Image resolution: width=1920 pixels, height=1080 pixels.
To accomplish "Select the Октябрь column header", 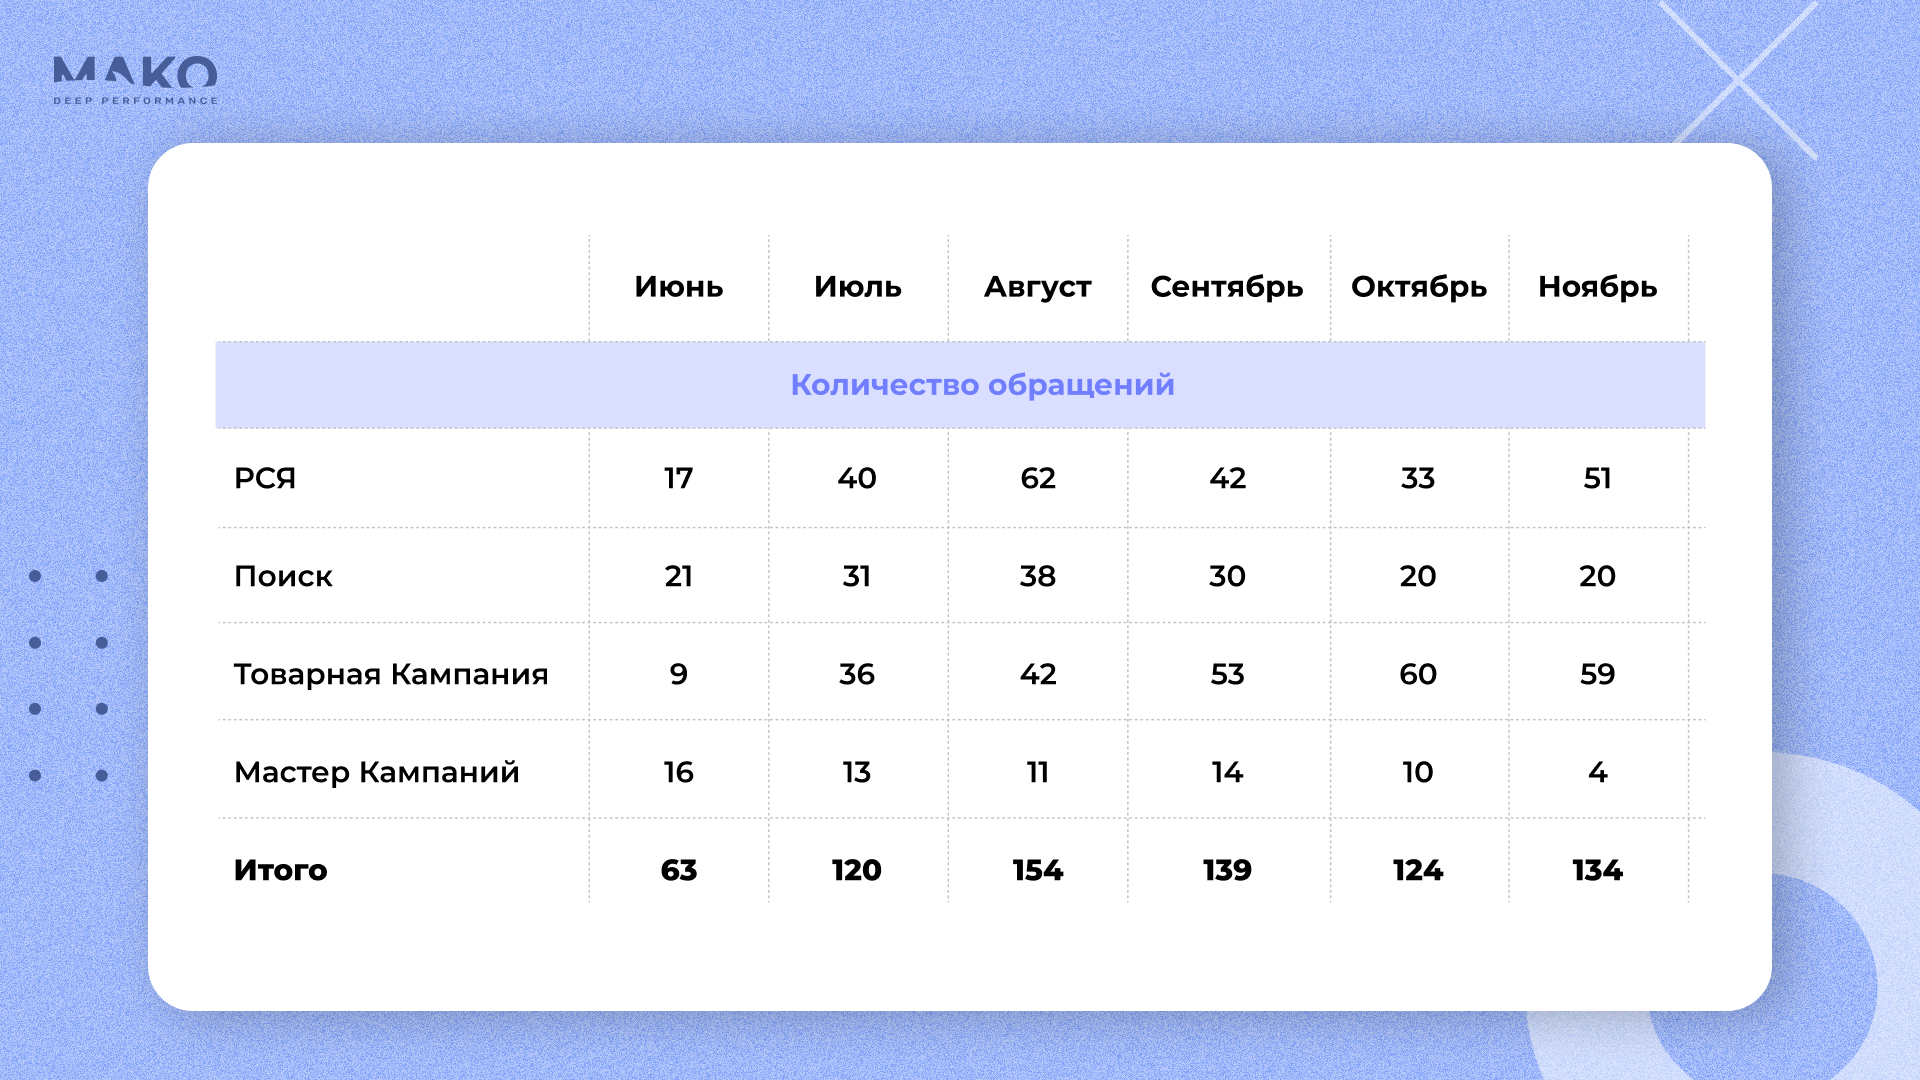I will click(1418, 287).
